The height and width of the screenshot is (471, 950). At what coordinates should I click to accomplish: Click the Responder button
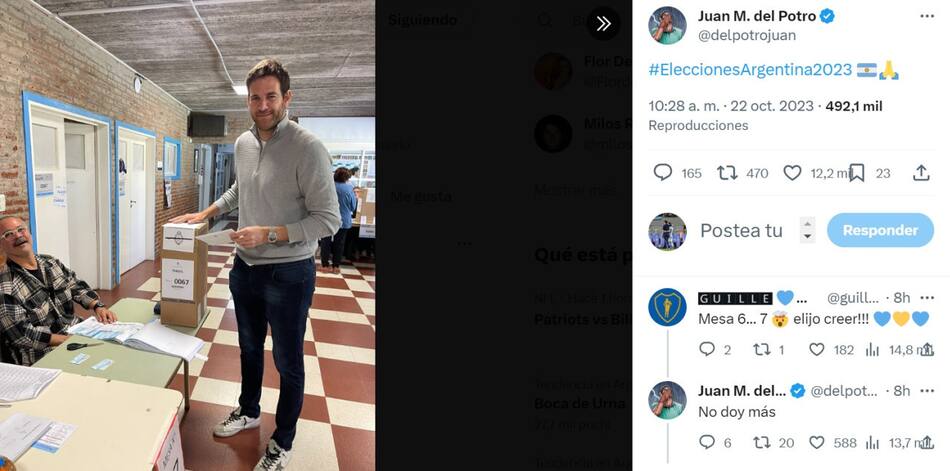(x=880, y=230)
